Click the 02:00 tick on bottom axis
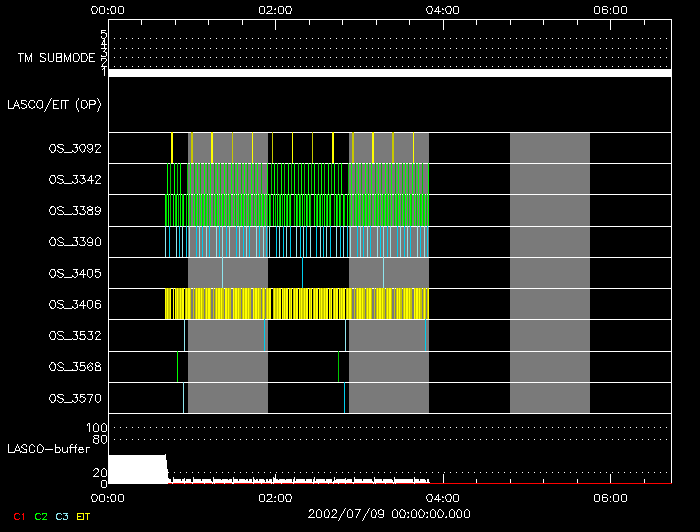700x532 pixels. click(275, 497)
